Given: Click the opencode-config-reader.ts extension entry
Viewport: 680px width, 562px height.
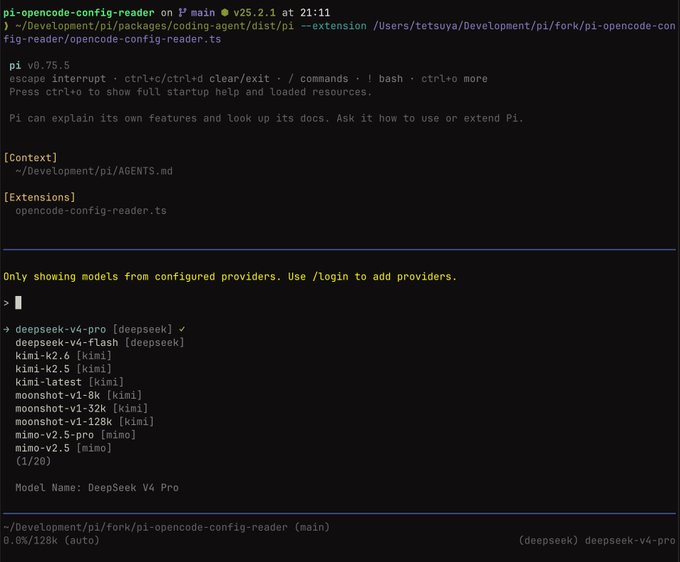Looking at the screenshot, I should [x=91, y=210].
